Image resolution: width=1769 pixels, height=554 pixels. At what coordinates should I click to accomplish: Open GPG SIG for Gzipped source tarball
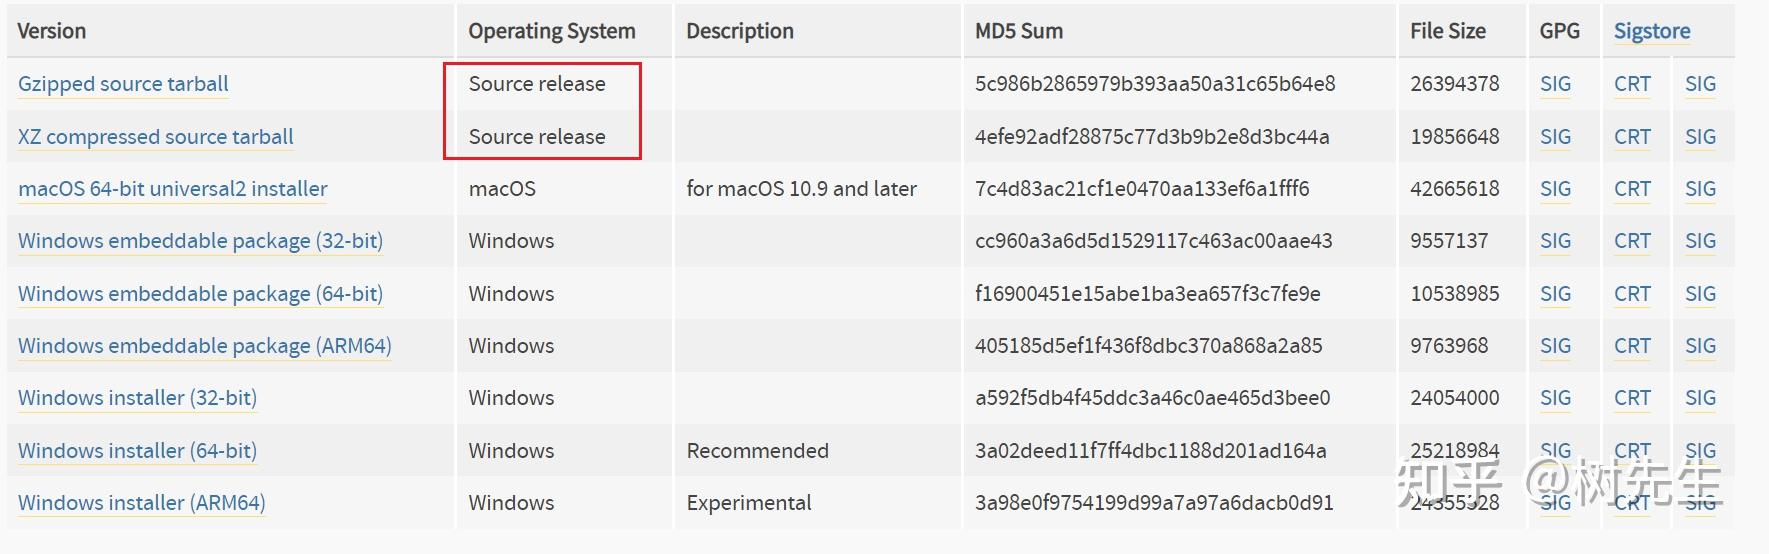point(1555,84)
